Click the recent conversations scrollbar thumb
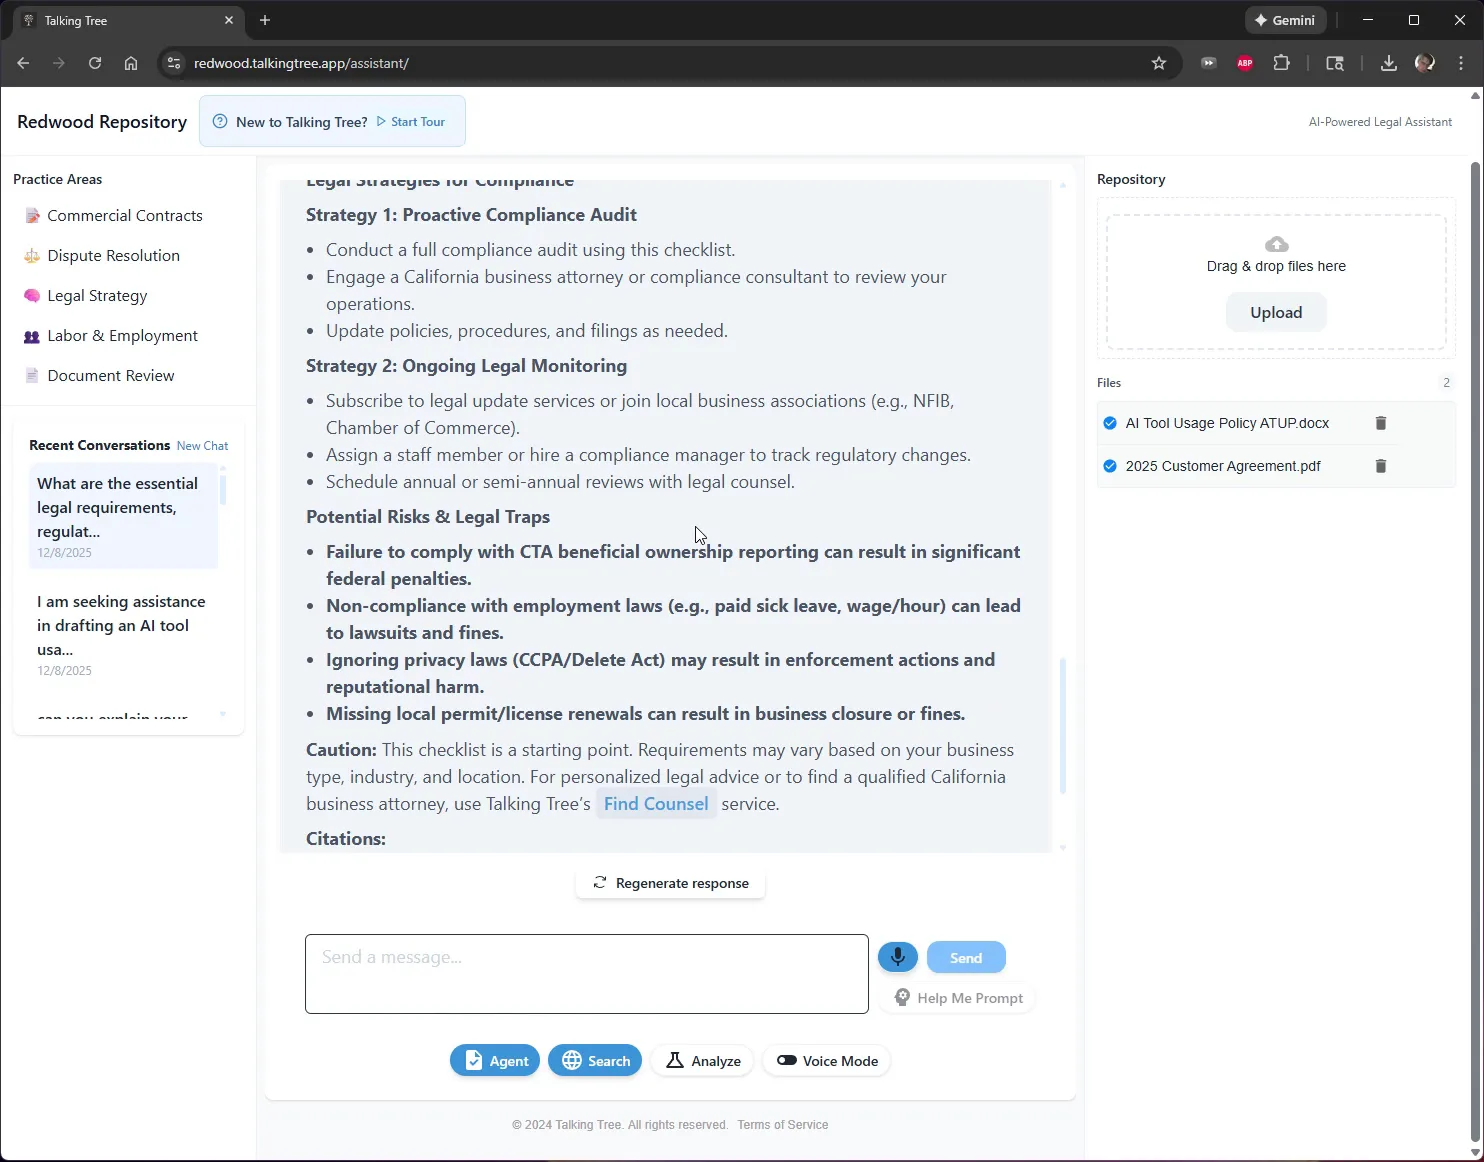 click(222, 489)
